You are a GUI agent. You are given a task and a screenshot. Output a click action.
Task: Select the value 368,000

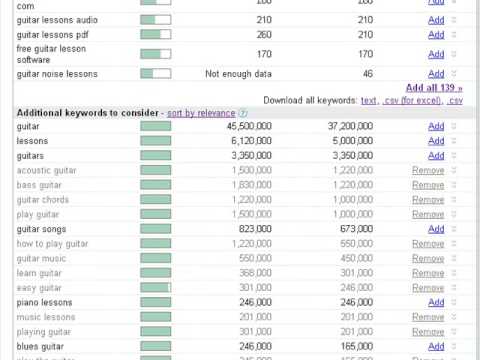point(255,273)
